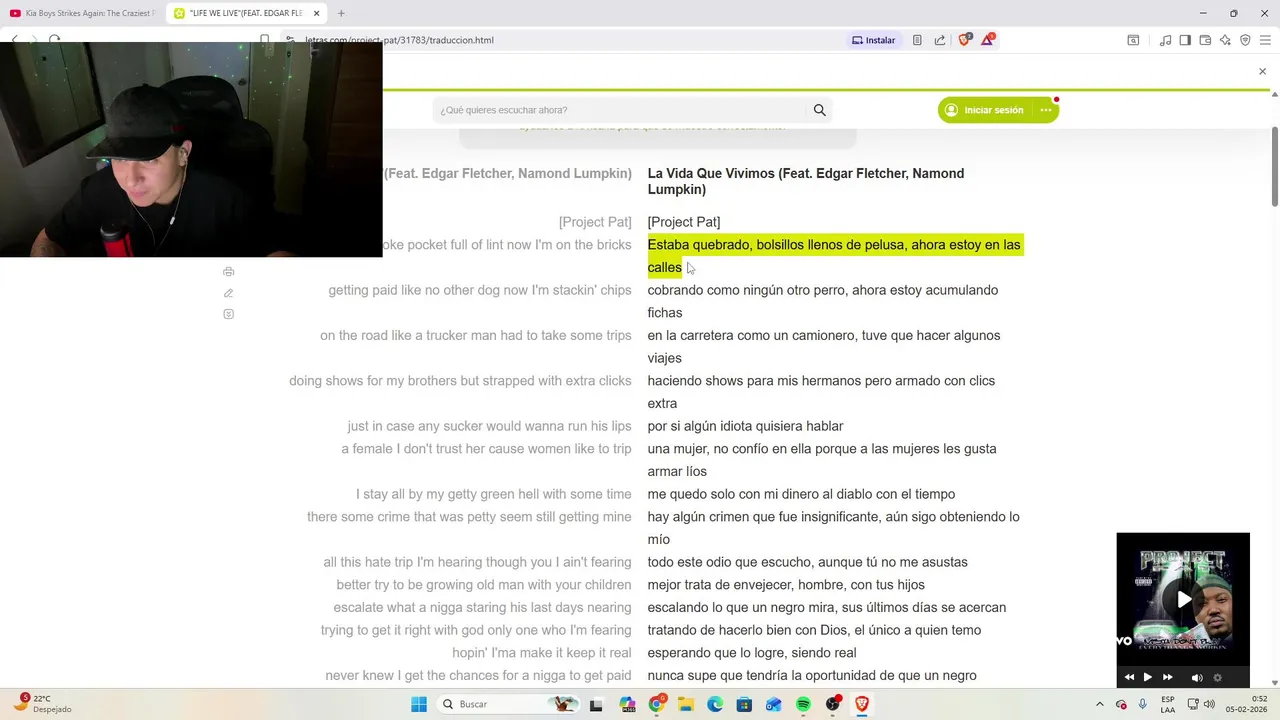This screenshot has height=720, width=1280.
Task: Click the pencil edit icon on left sidebar
Action: click(x=229, y=293)
